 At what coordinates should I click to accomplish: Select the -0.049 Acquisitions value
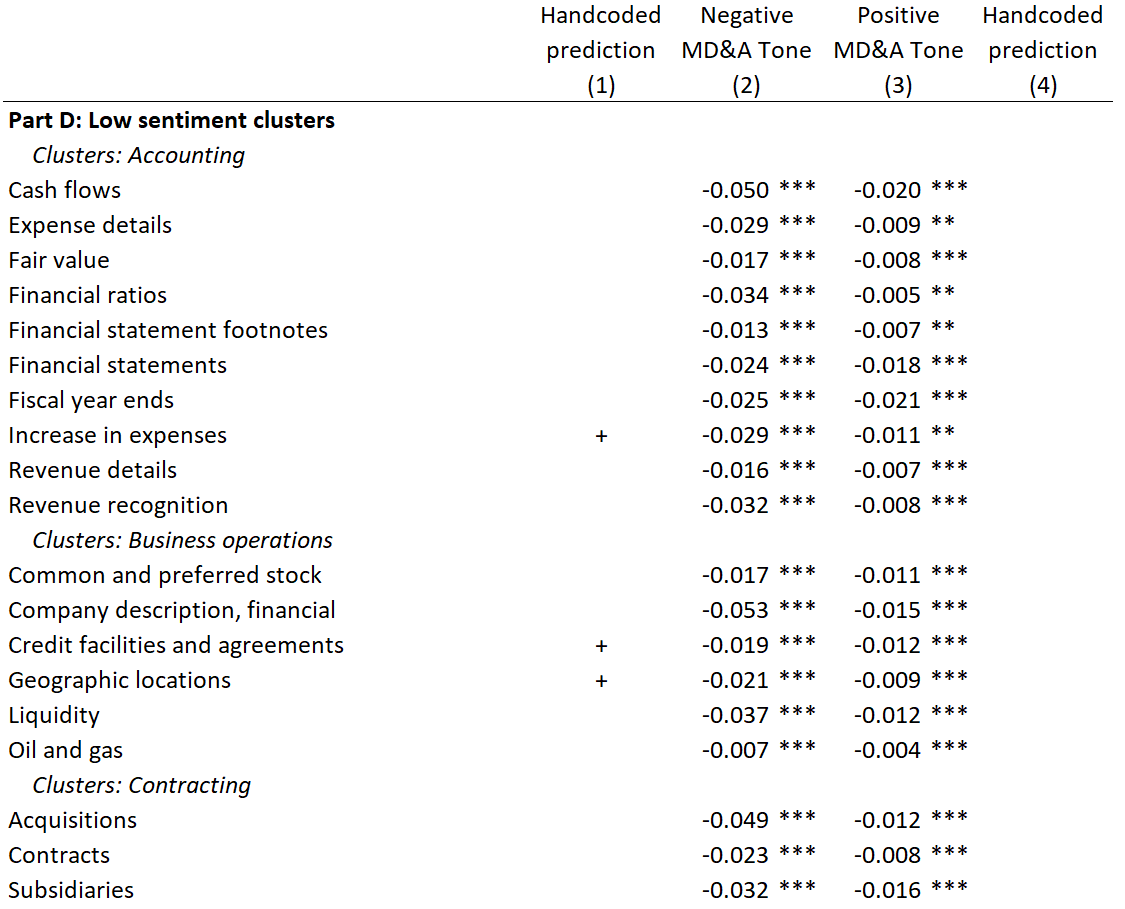pos(735,820)
